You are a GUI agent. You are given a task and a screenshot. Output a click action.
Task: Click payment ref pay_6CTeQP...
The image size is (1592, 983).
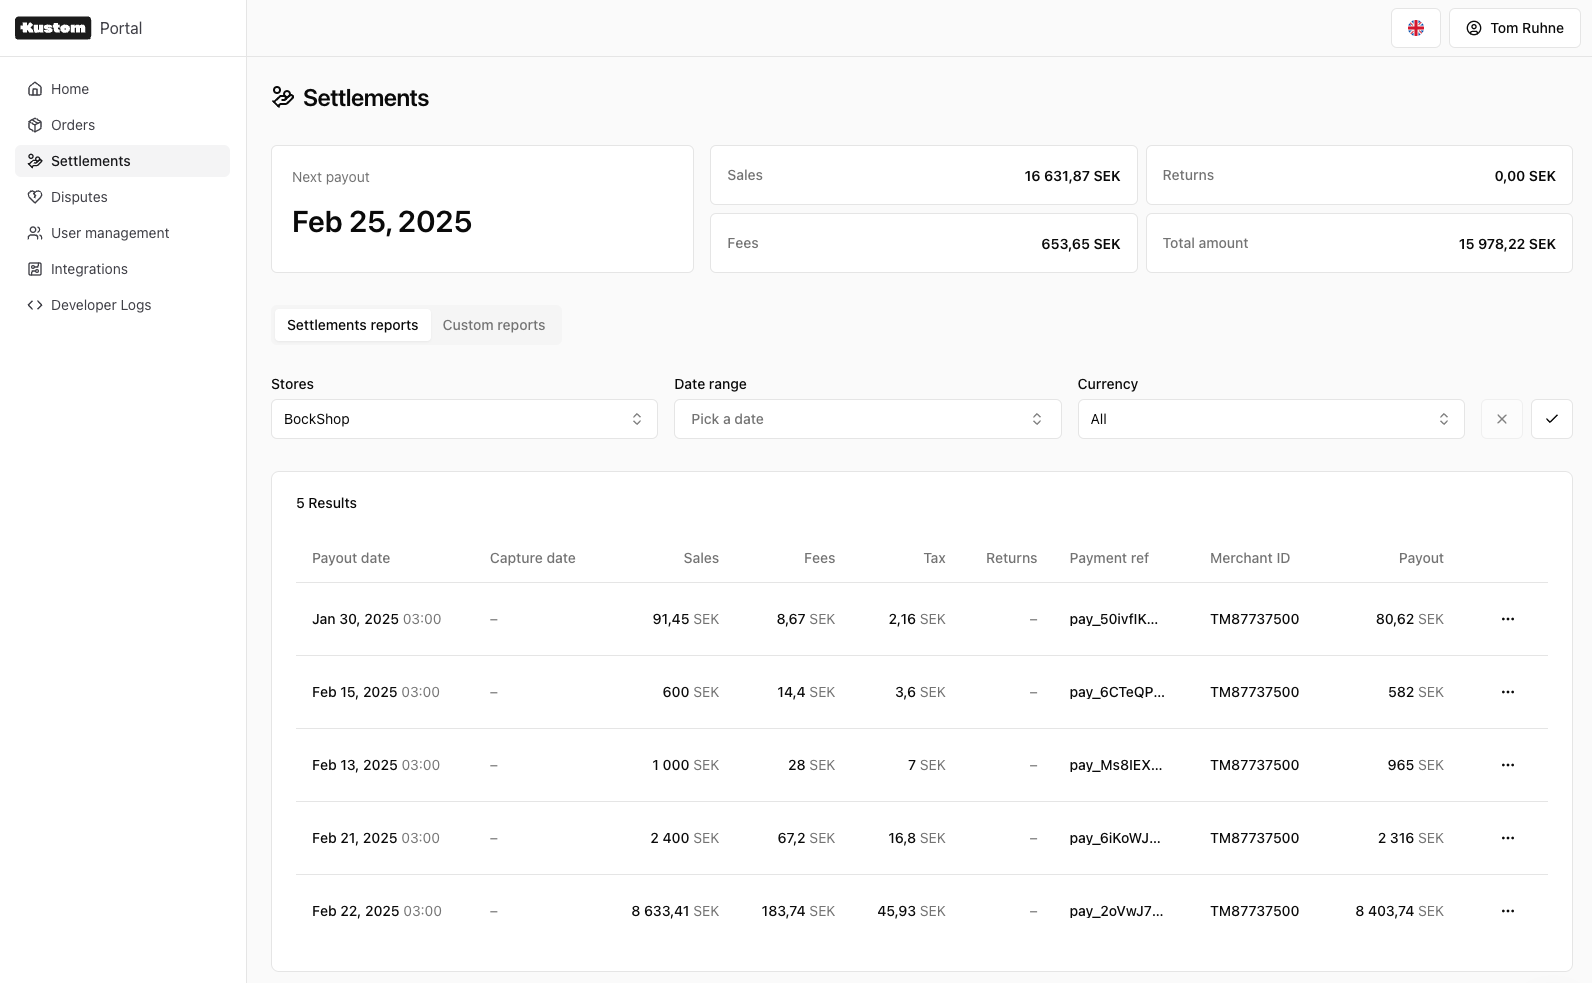point(1117,692)
